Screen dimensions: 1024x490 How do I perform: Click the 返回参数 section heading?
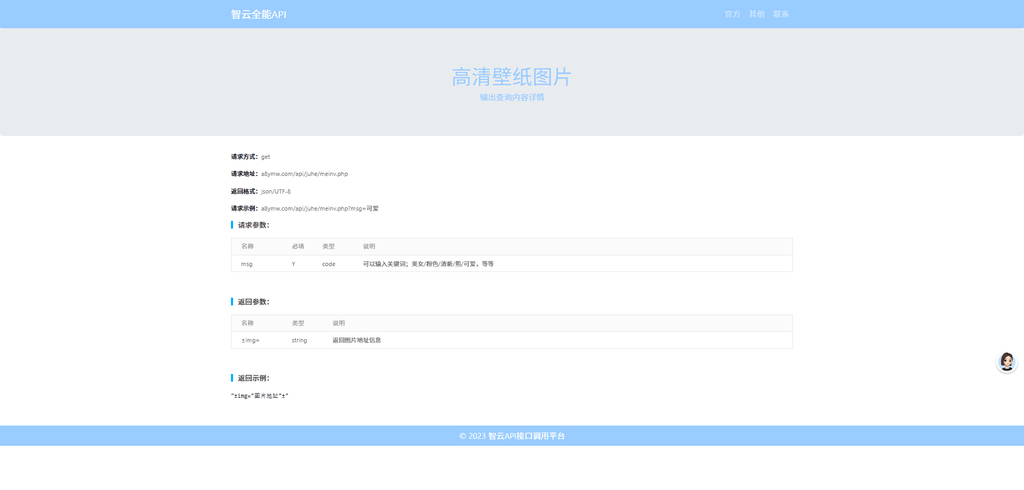click(253, 302)
